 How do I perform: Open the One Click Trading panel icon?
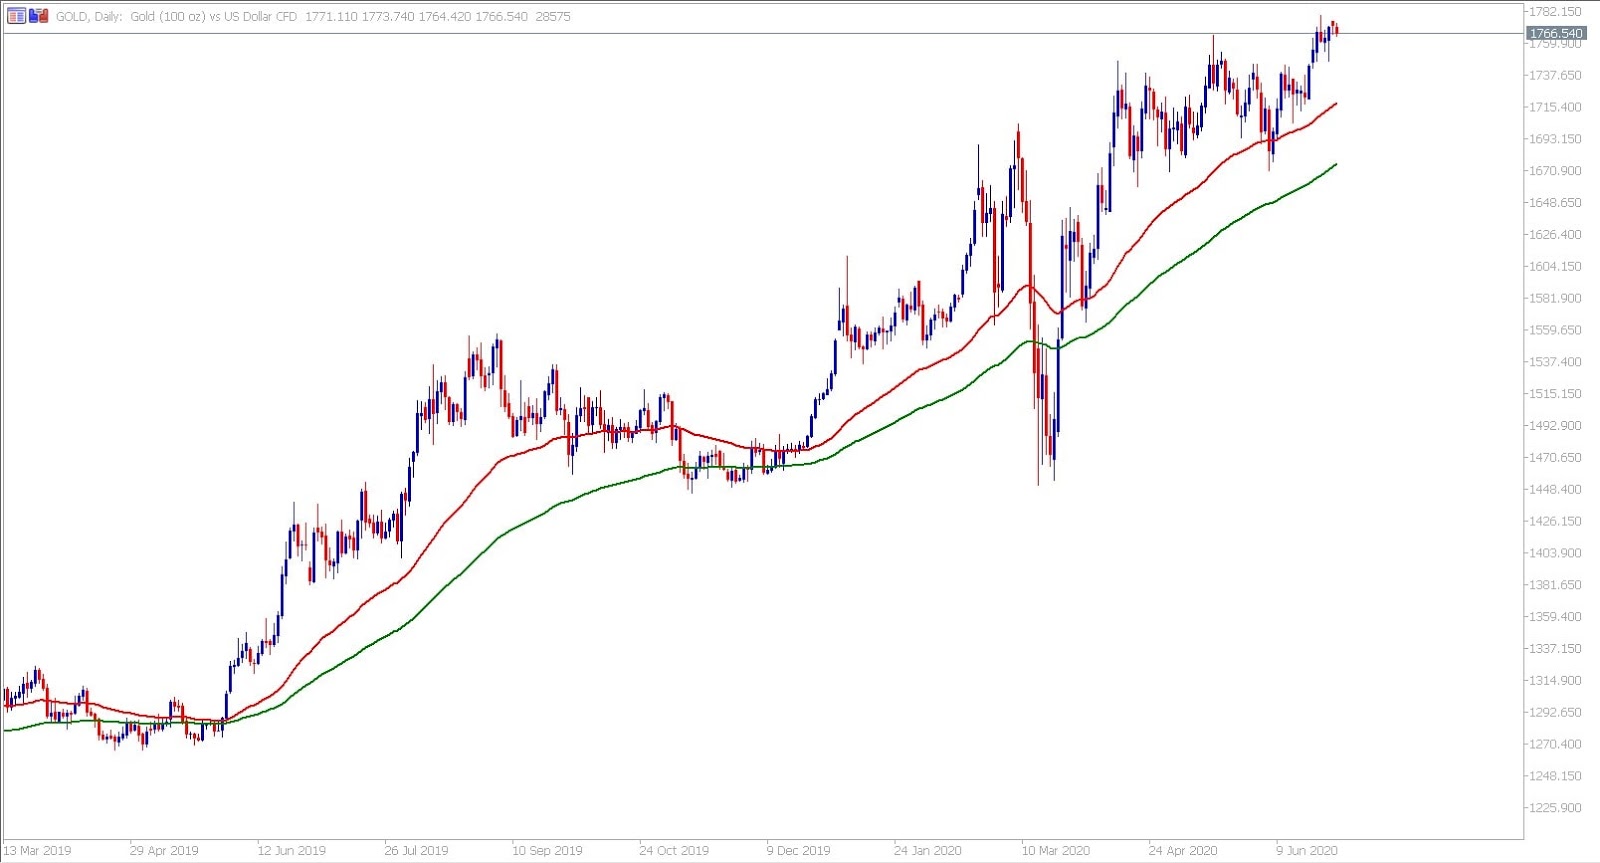click(x=16, y=16)
